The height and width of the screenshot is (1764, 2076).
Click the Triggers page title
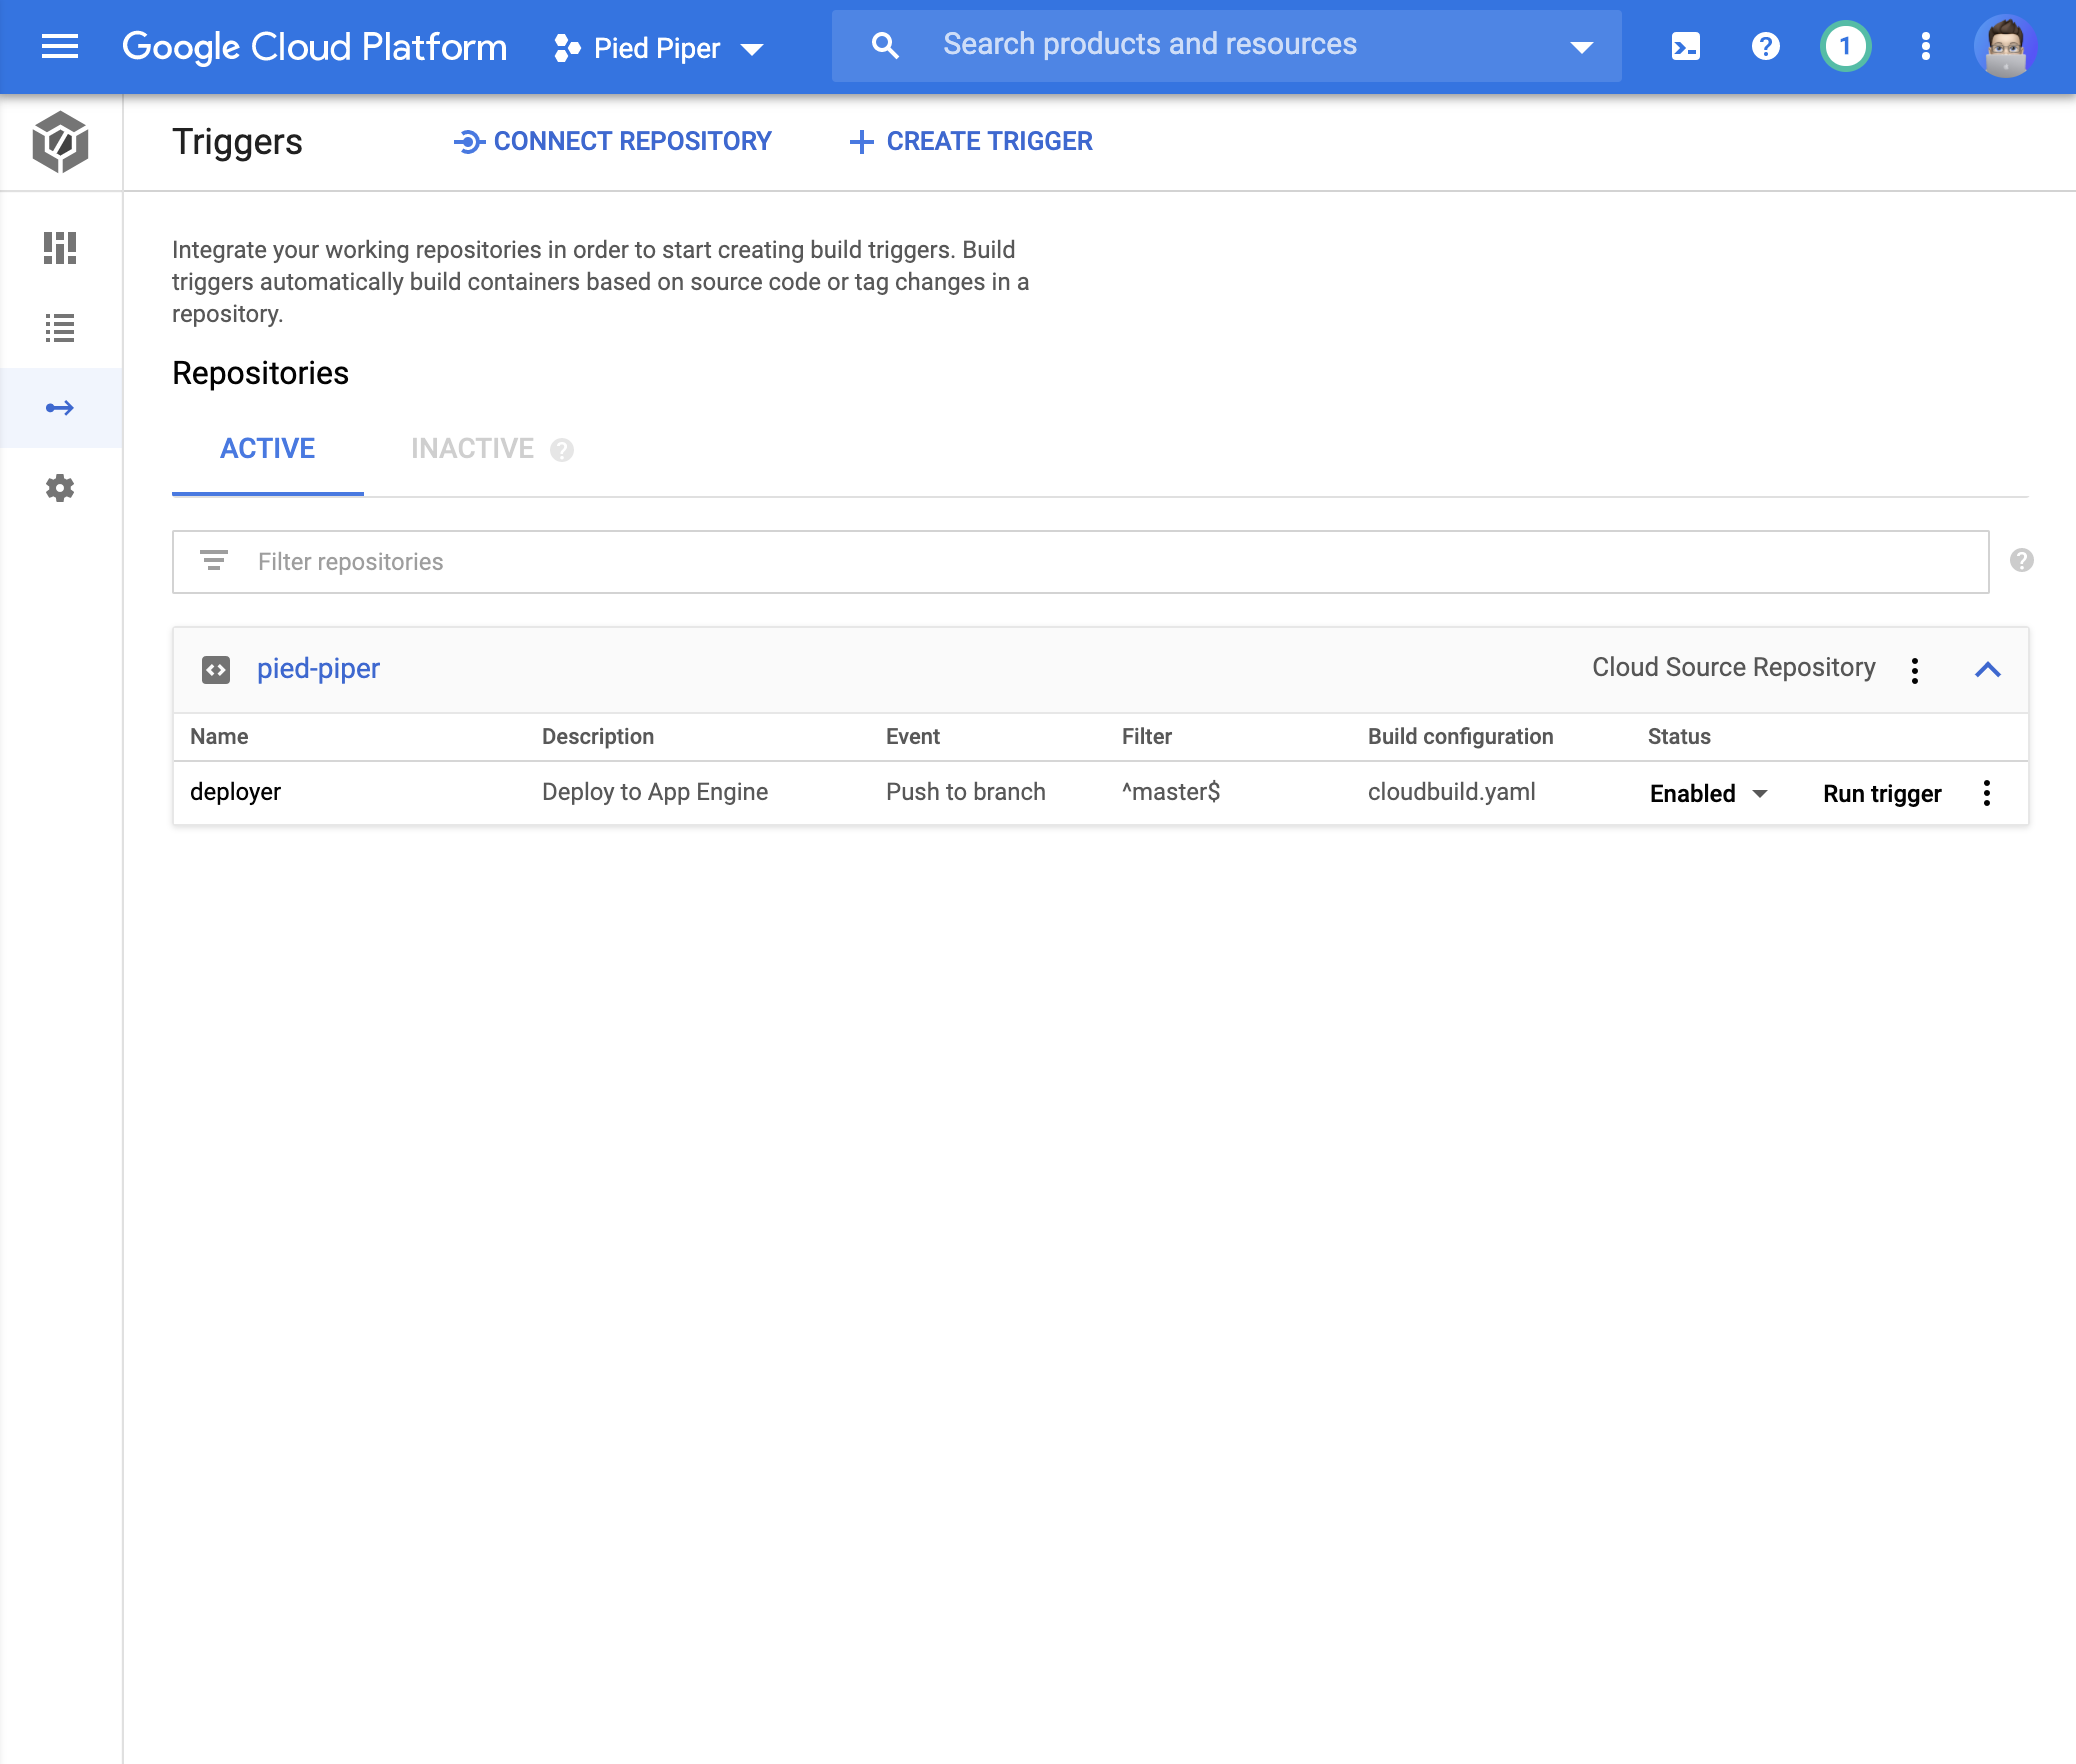[237, 142]
